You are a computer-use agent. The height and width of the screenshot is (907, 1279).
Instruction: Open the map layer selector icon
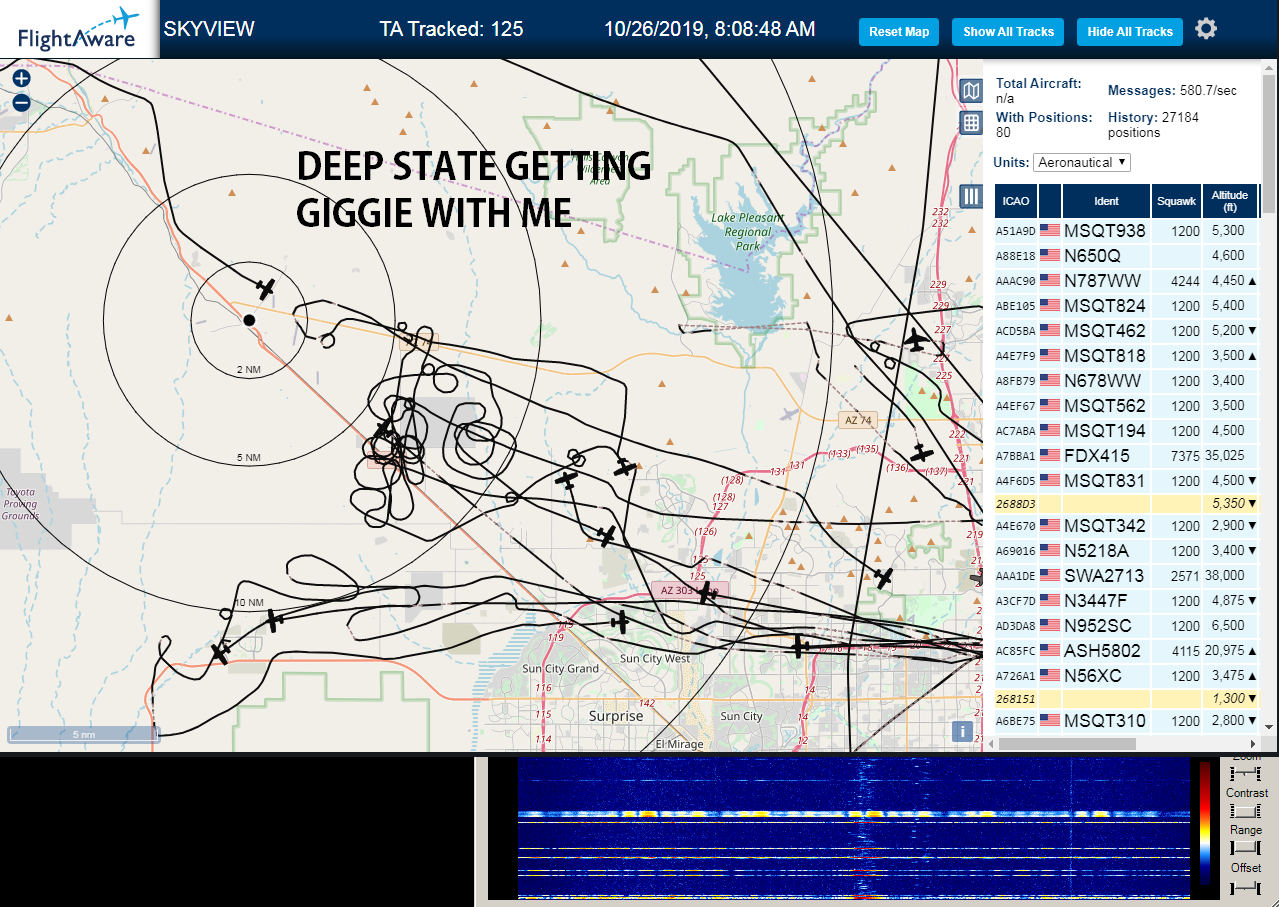[x=971, y=92]
